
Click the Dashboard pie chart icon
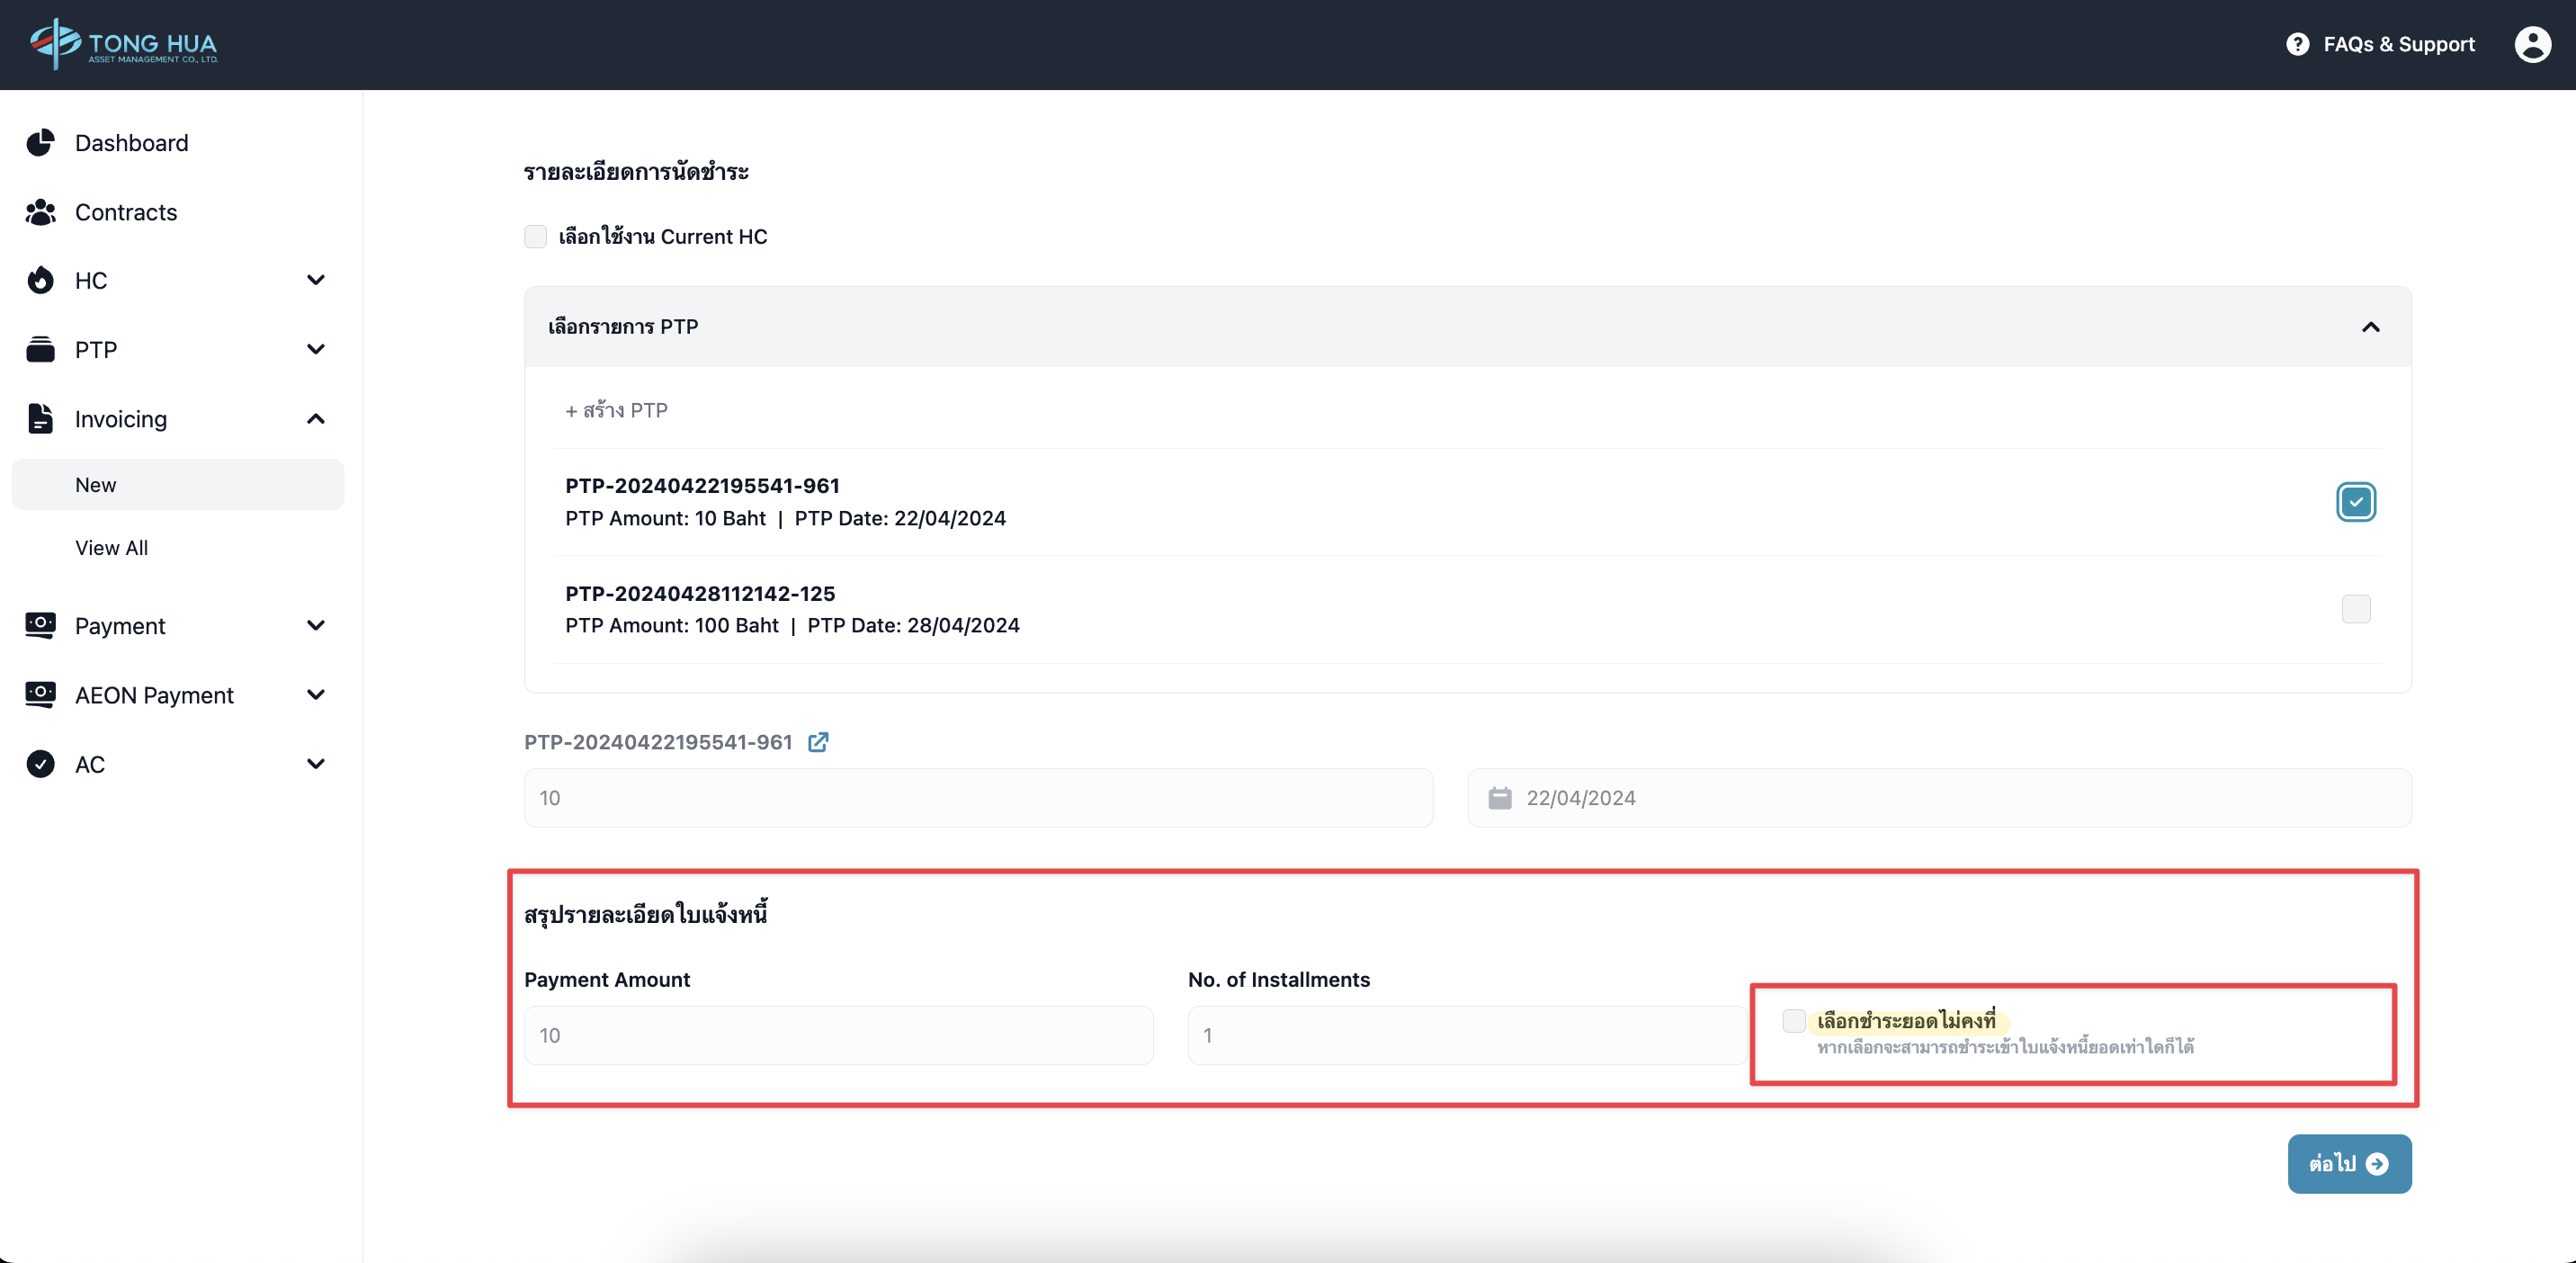(x=40, y=143)
